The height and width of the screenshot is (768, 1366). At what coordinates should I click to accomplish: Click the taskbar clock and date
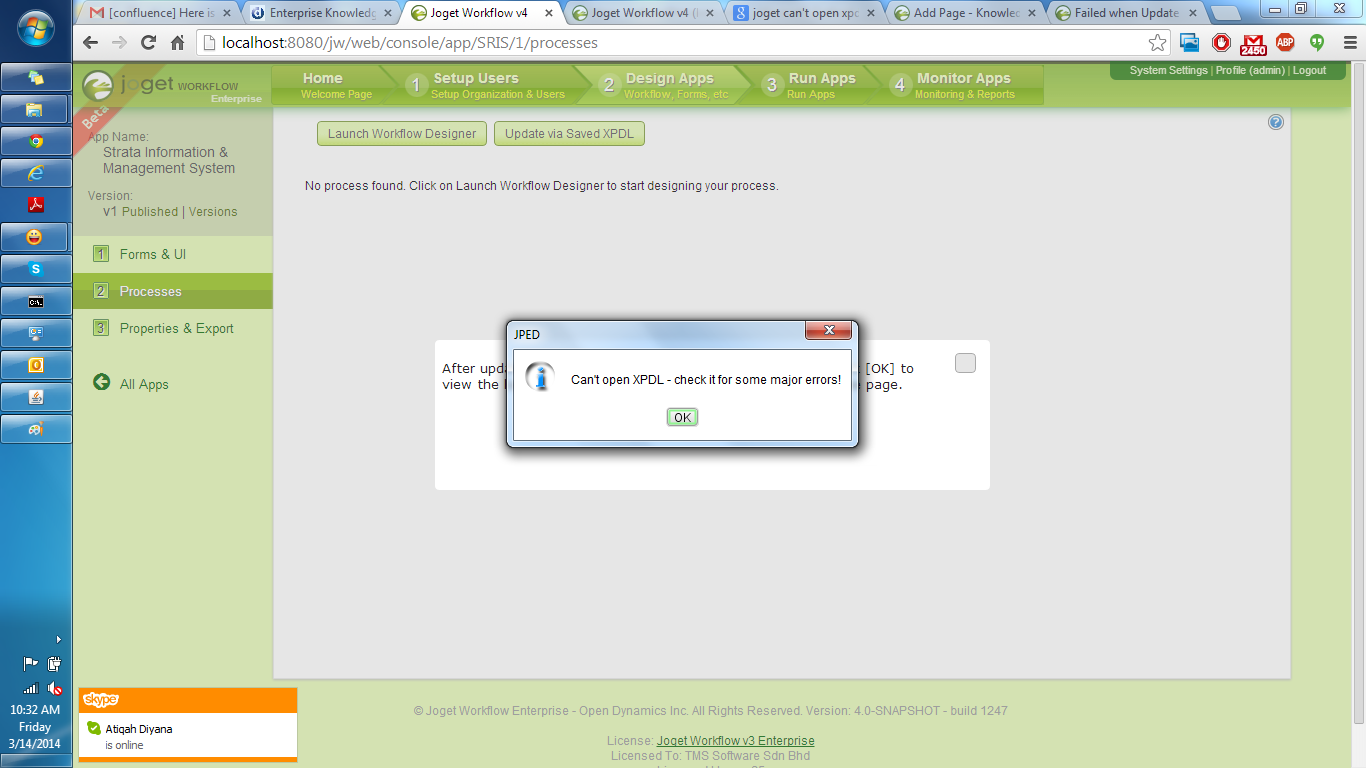(x=35, y=727)
